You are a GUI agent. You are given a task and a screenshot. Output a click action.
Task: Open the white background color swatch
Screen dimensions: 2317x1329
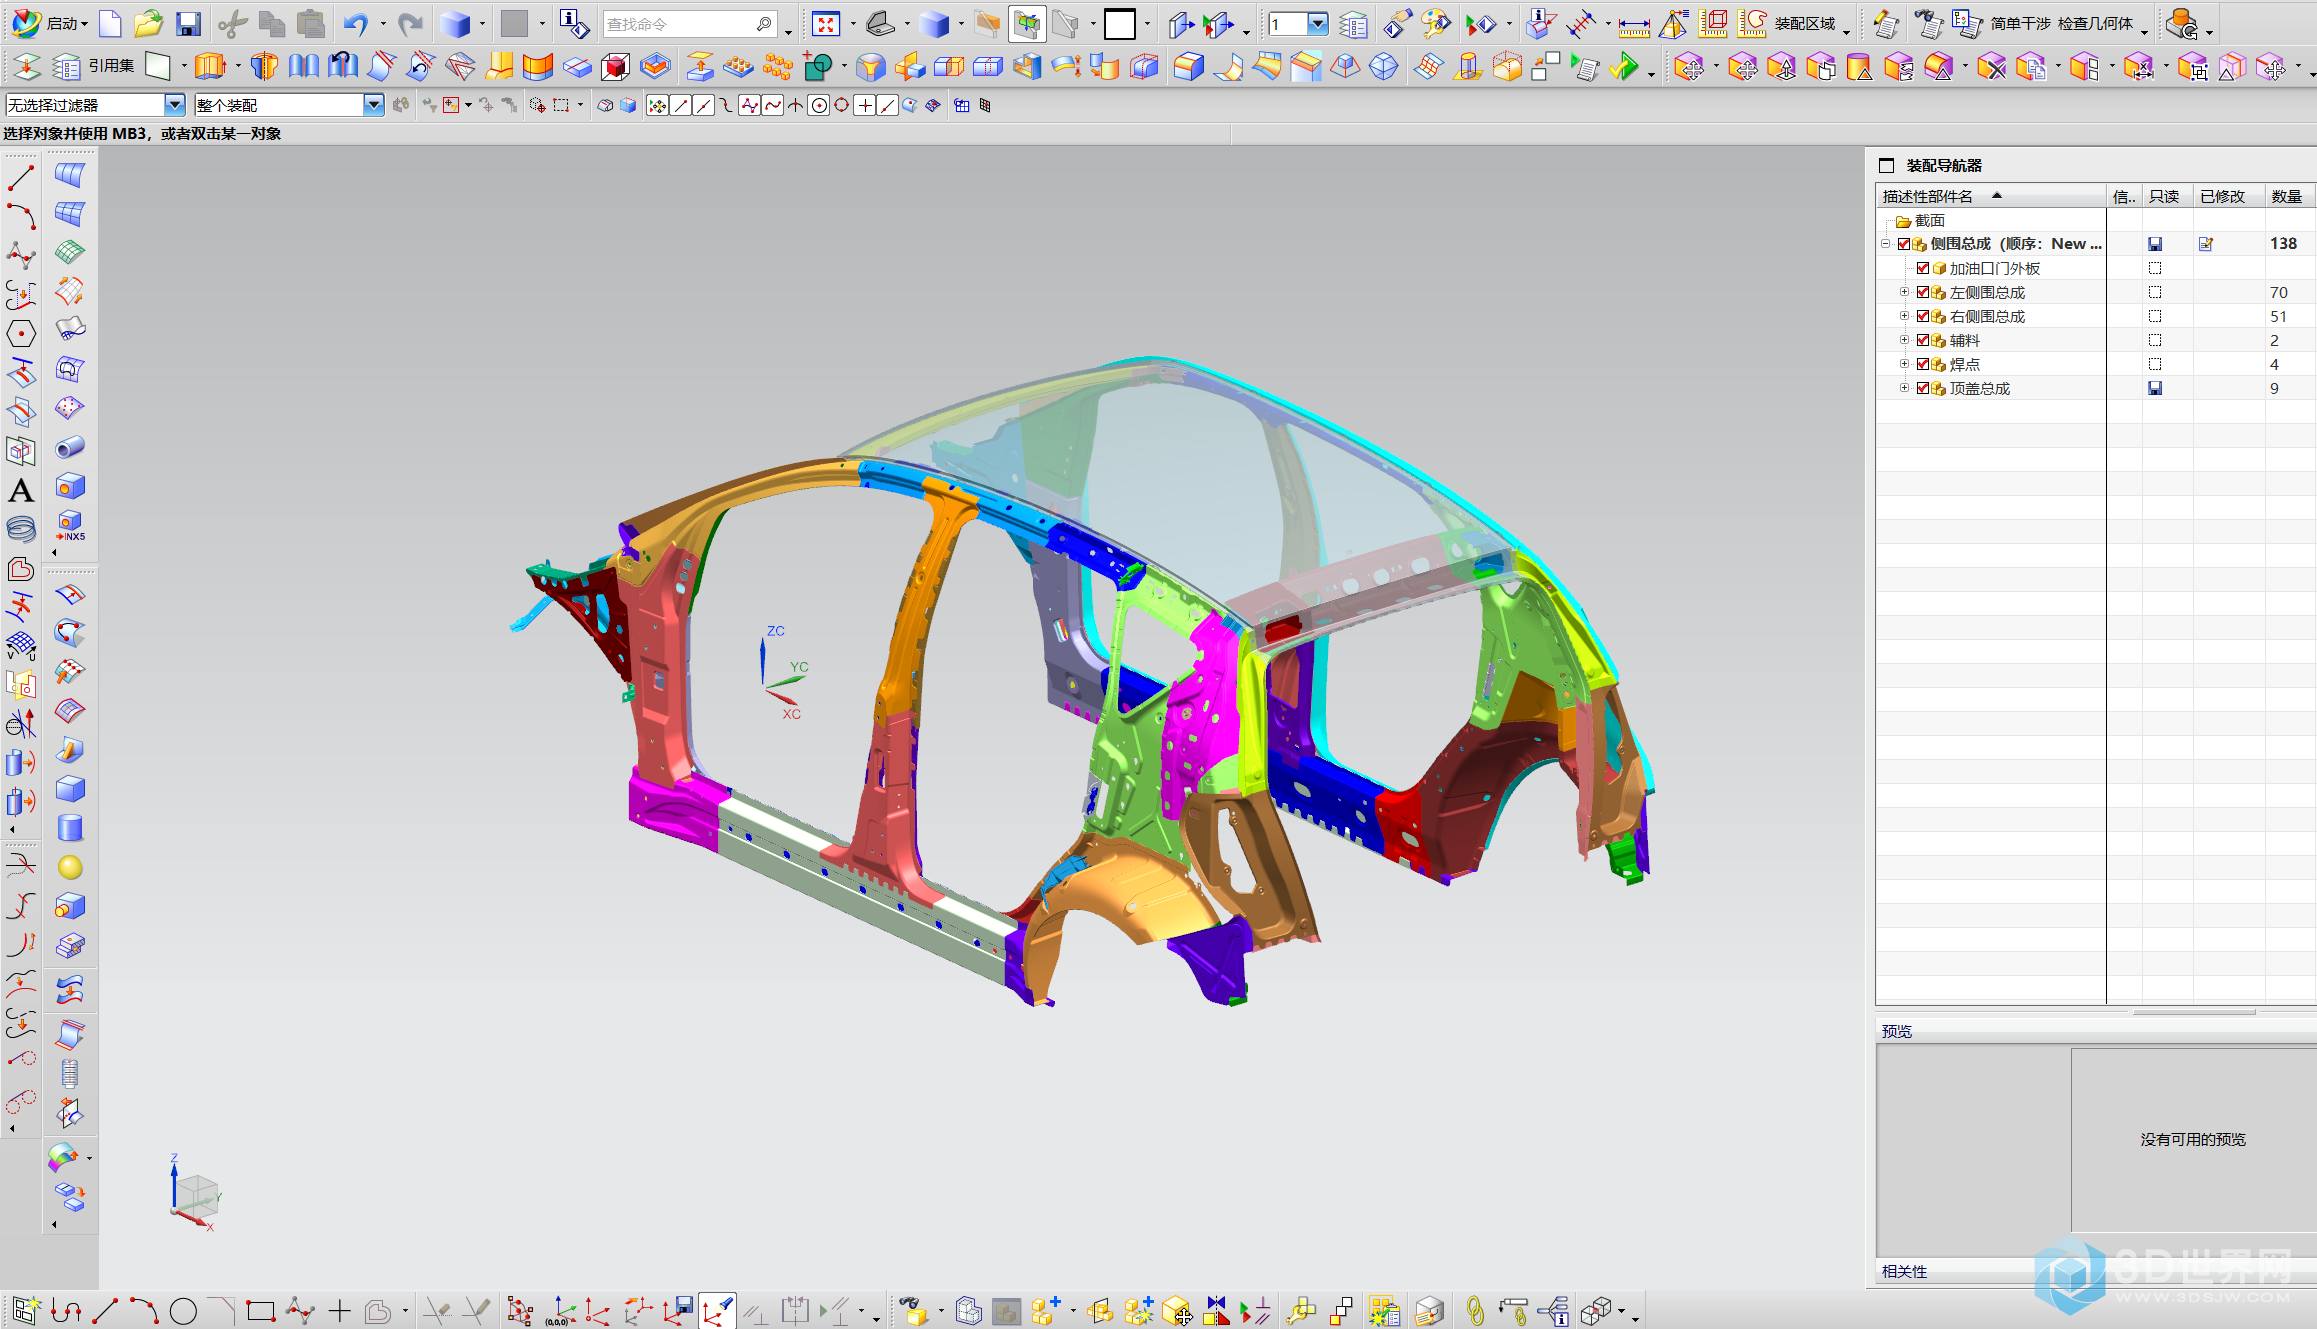pos(1120,24)
